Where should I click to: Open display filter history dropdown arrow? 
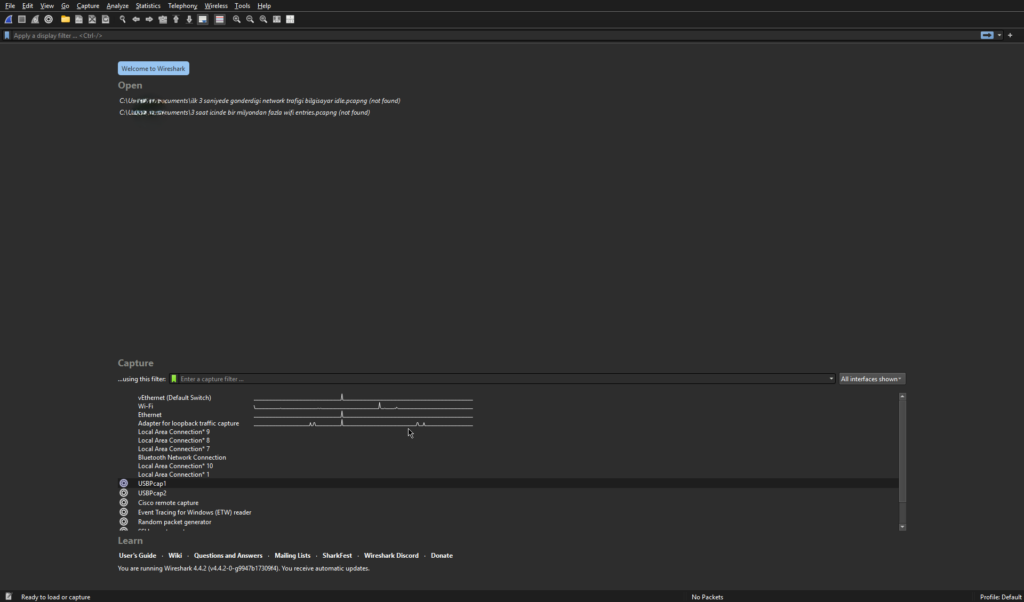pyautogui.click(x=999, y=35)
